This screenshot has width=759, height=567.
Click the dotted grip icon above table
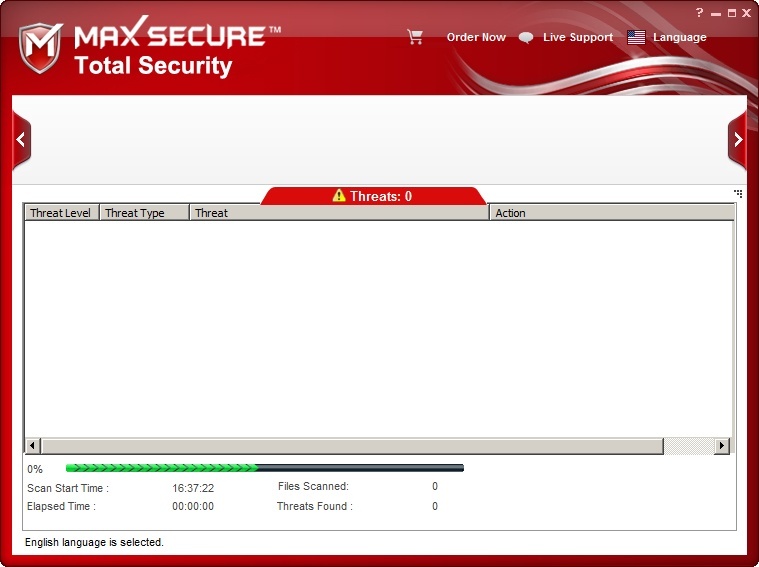(738, 194)
